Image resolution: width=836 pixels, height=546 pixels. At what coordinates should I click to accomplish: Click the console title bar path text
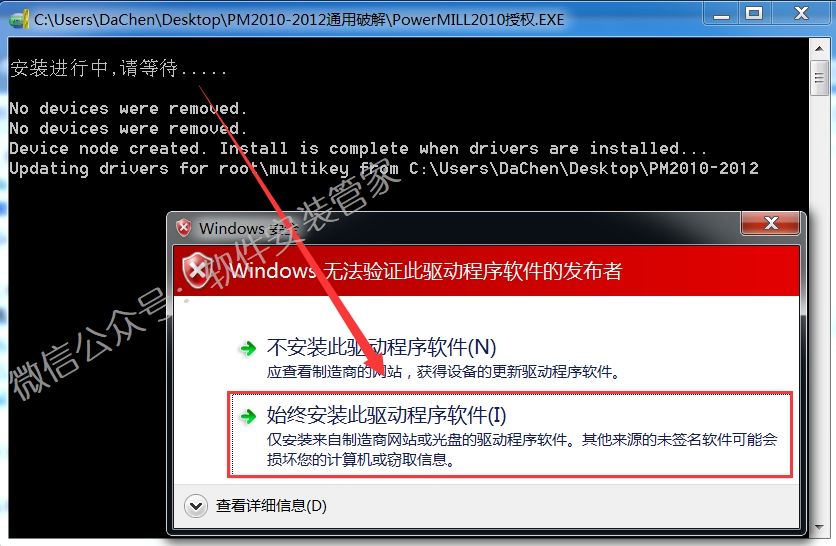299,20
